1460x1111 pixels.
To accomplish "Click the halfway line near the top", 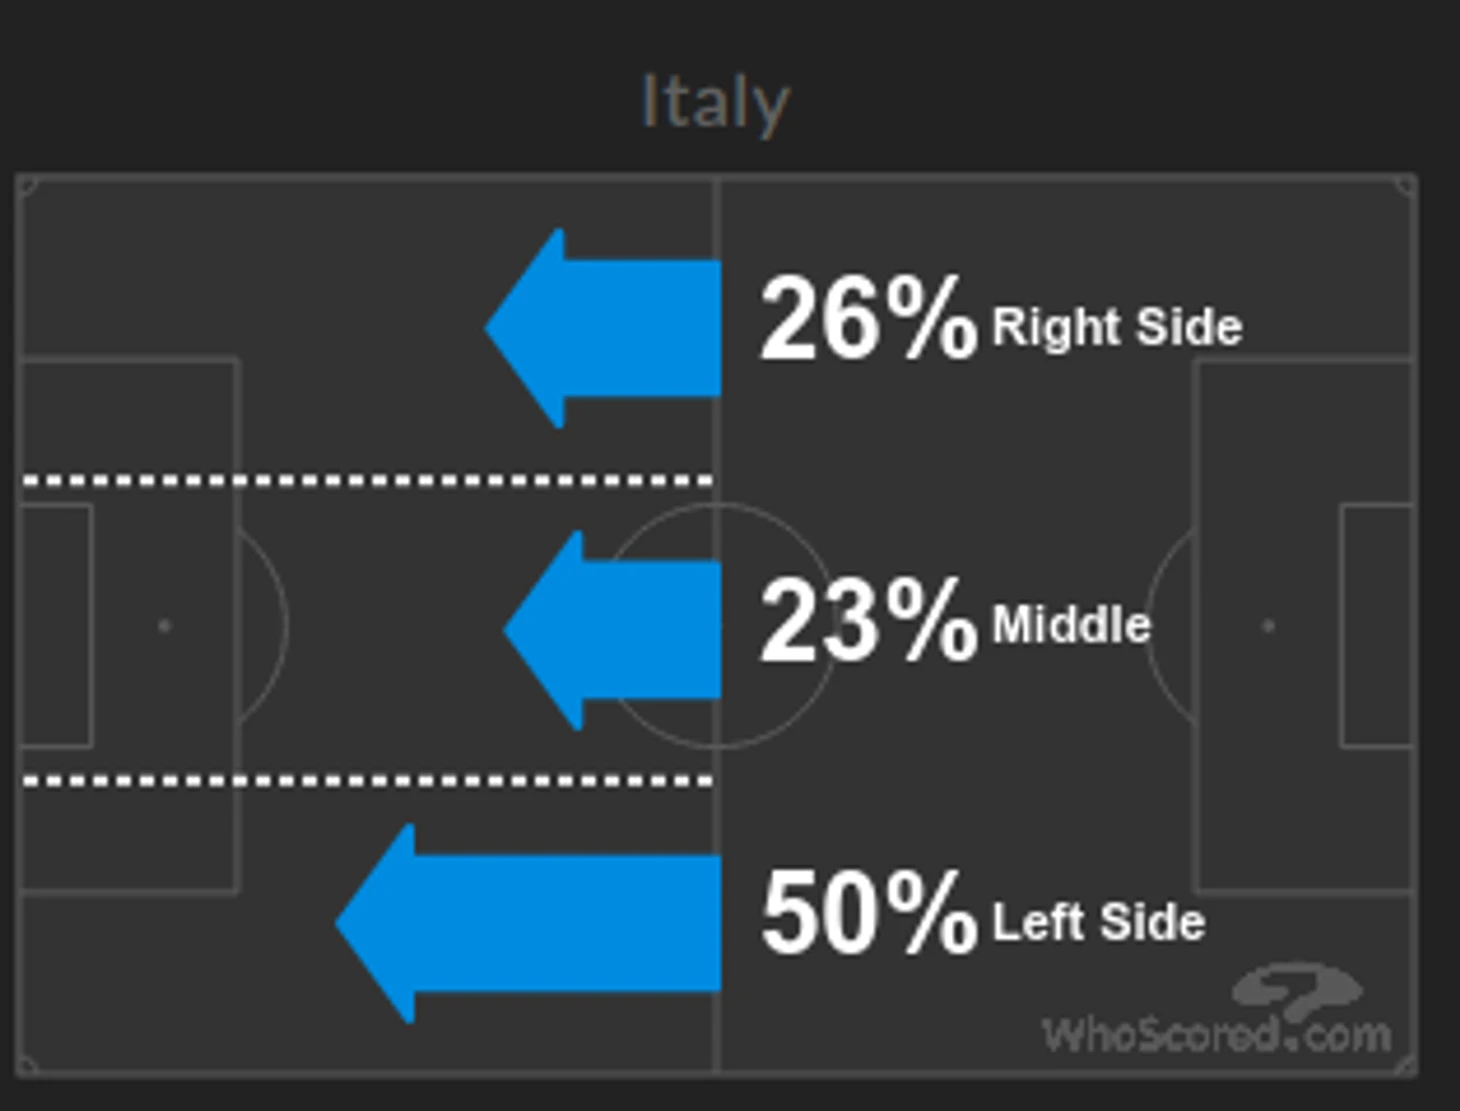I will (x=717, y=215).
